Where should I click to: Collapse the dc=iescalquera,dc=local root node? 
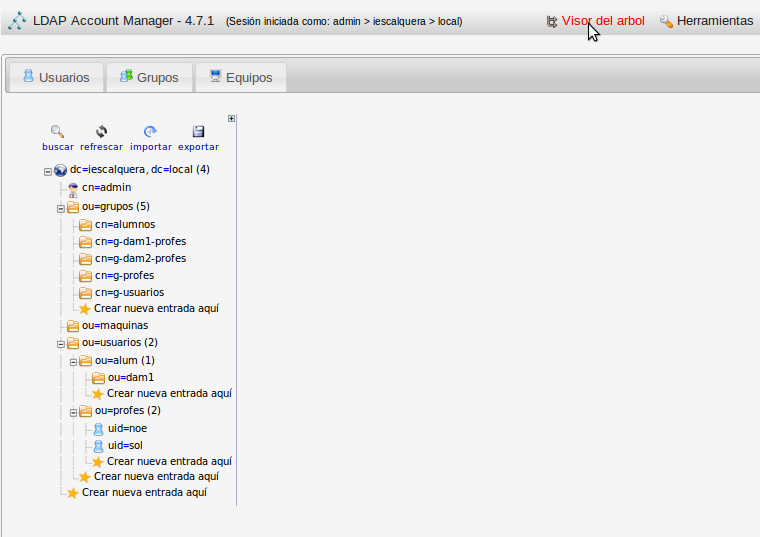click(x=48, y=172)
